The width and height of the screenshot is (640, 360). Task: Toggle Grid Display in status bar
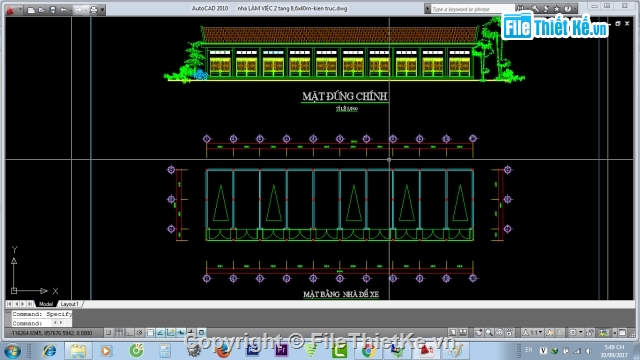pos(119,333)
